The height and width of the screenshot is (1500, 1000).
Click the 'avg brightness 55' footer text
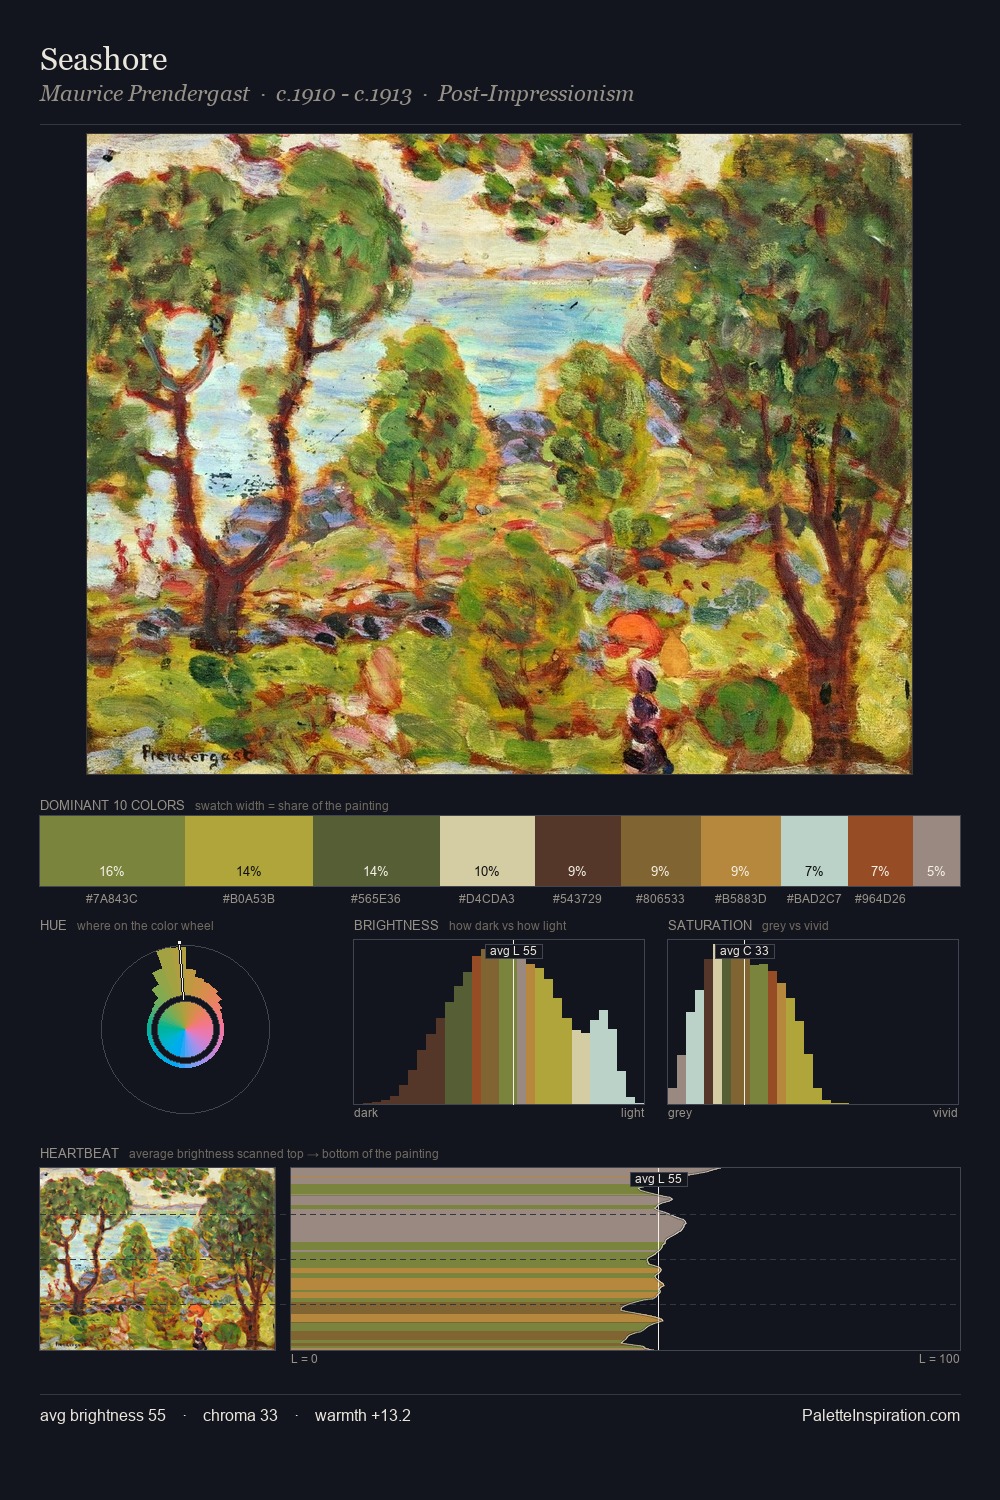(x=103, y=1415)
